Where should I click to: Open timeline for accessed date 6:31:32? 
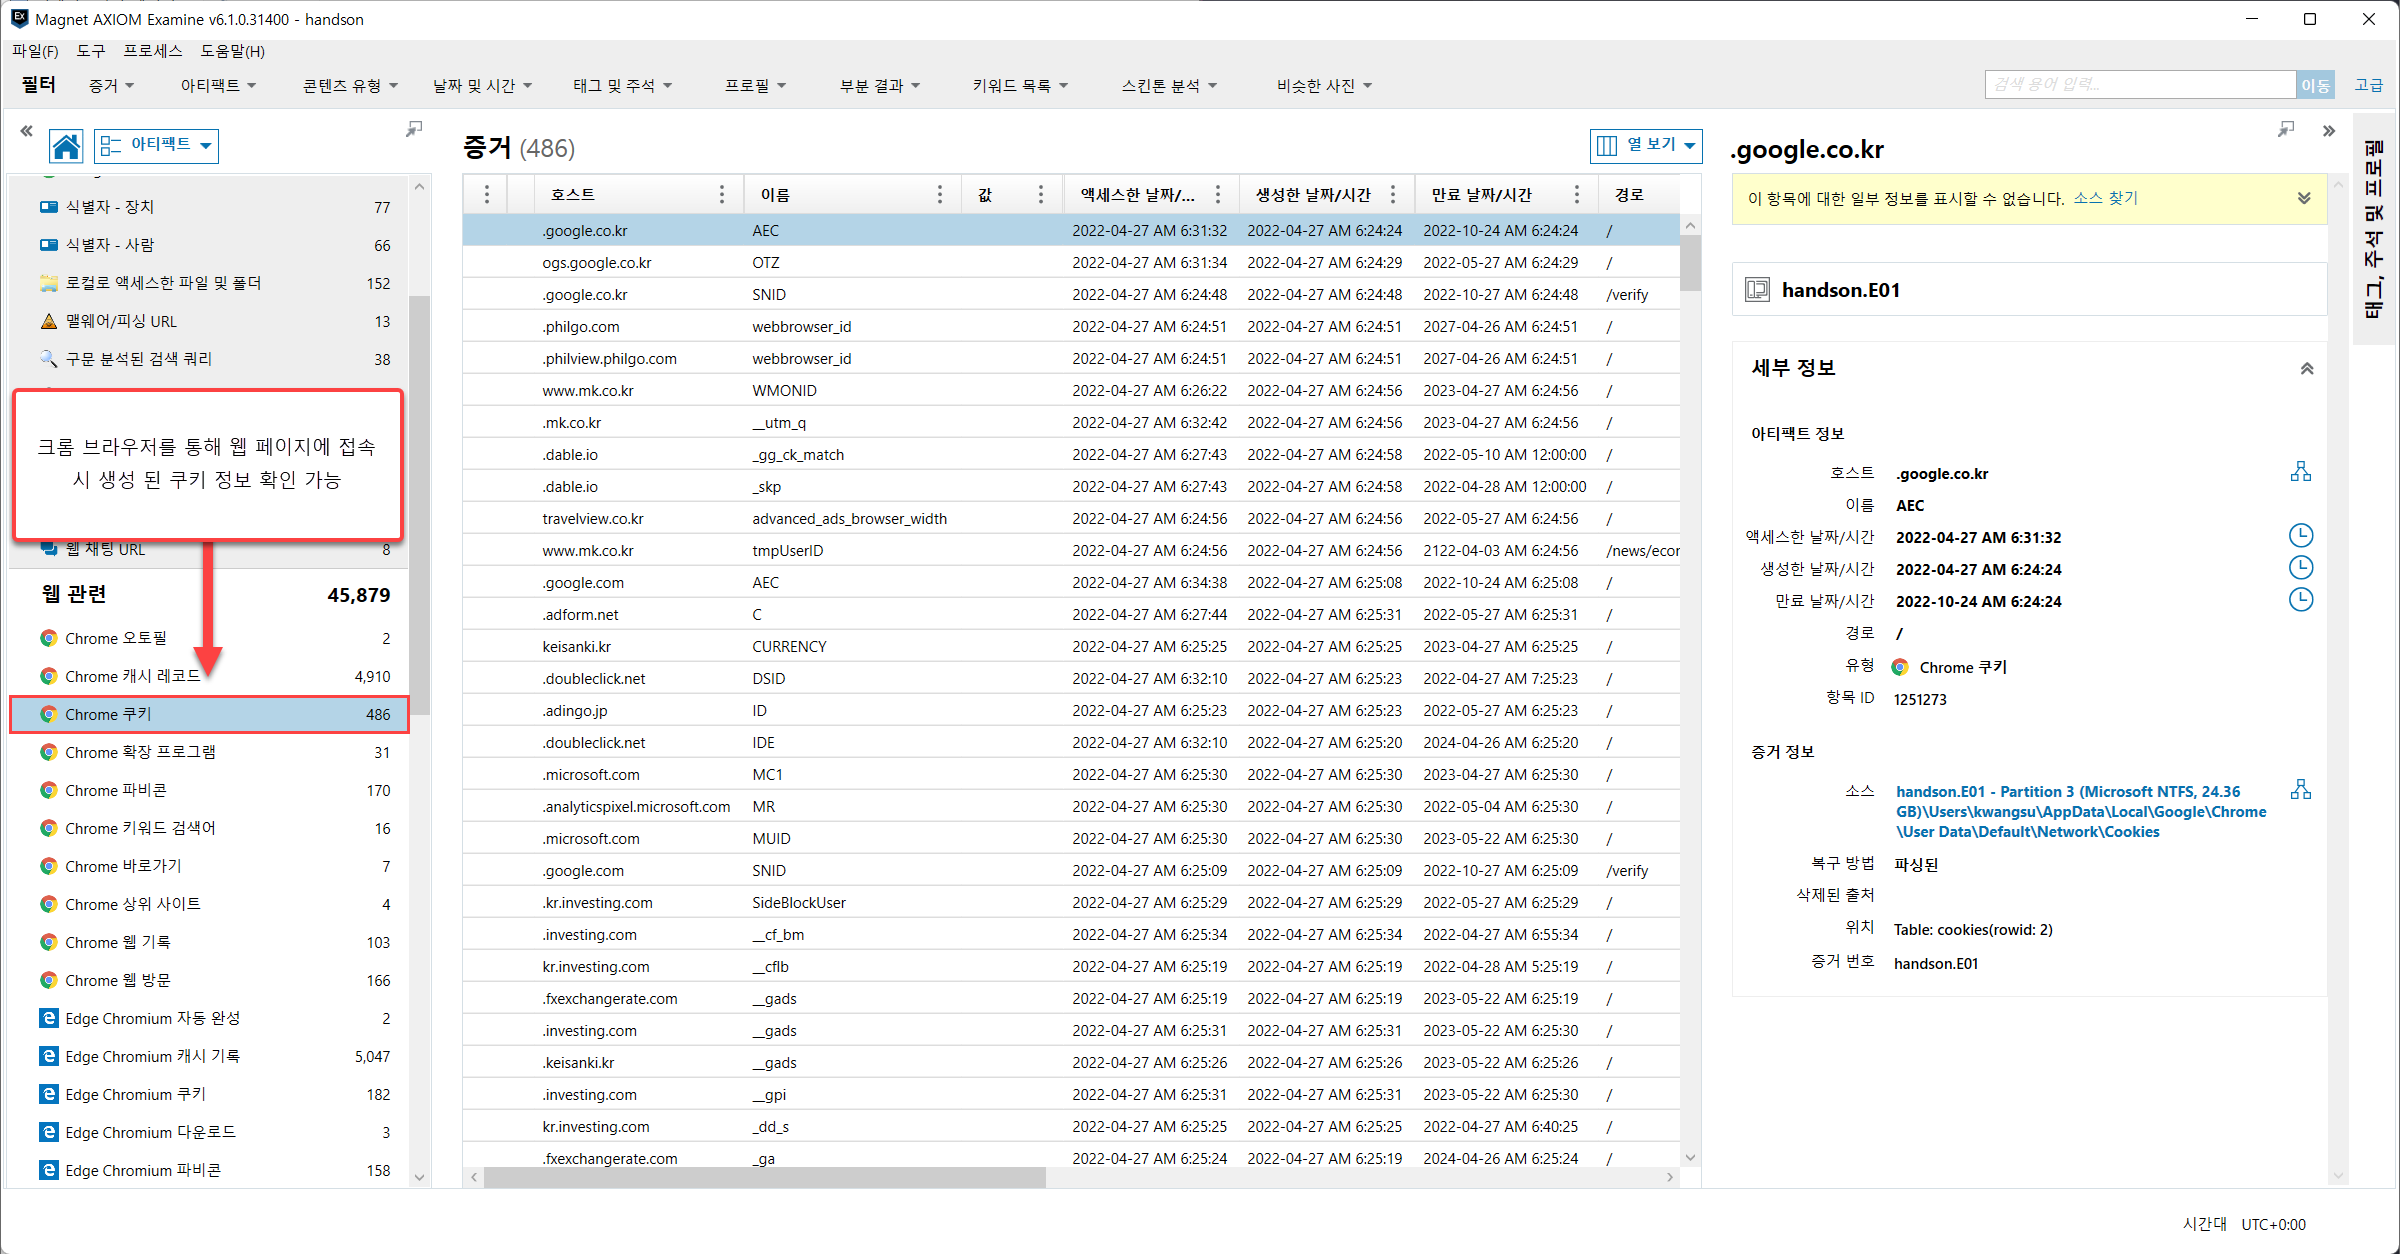[2301, 536]
